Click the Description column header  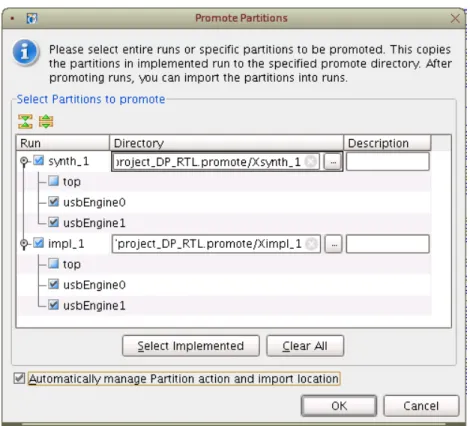pos(387,143)
